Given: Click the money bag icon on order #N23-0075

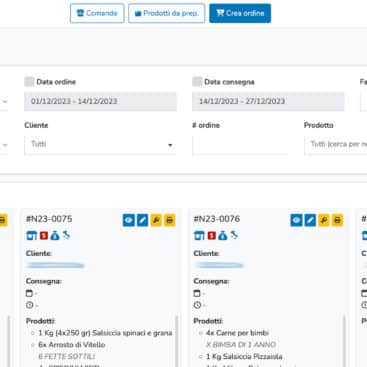Looking at the screenshot, I should coord(55,236).
